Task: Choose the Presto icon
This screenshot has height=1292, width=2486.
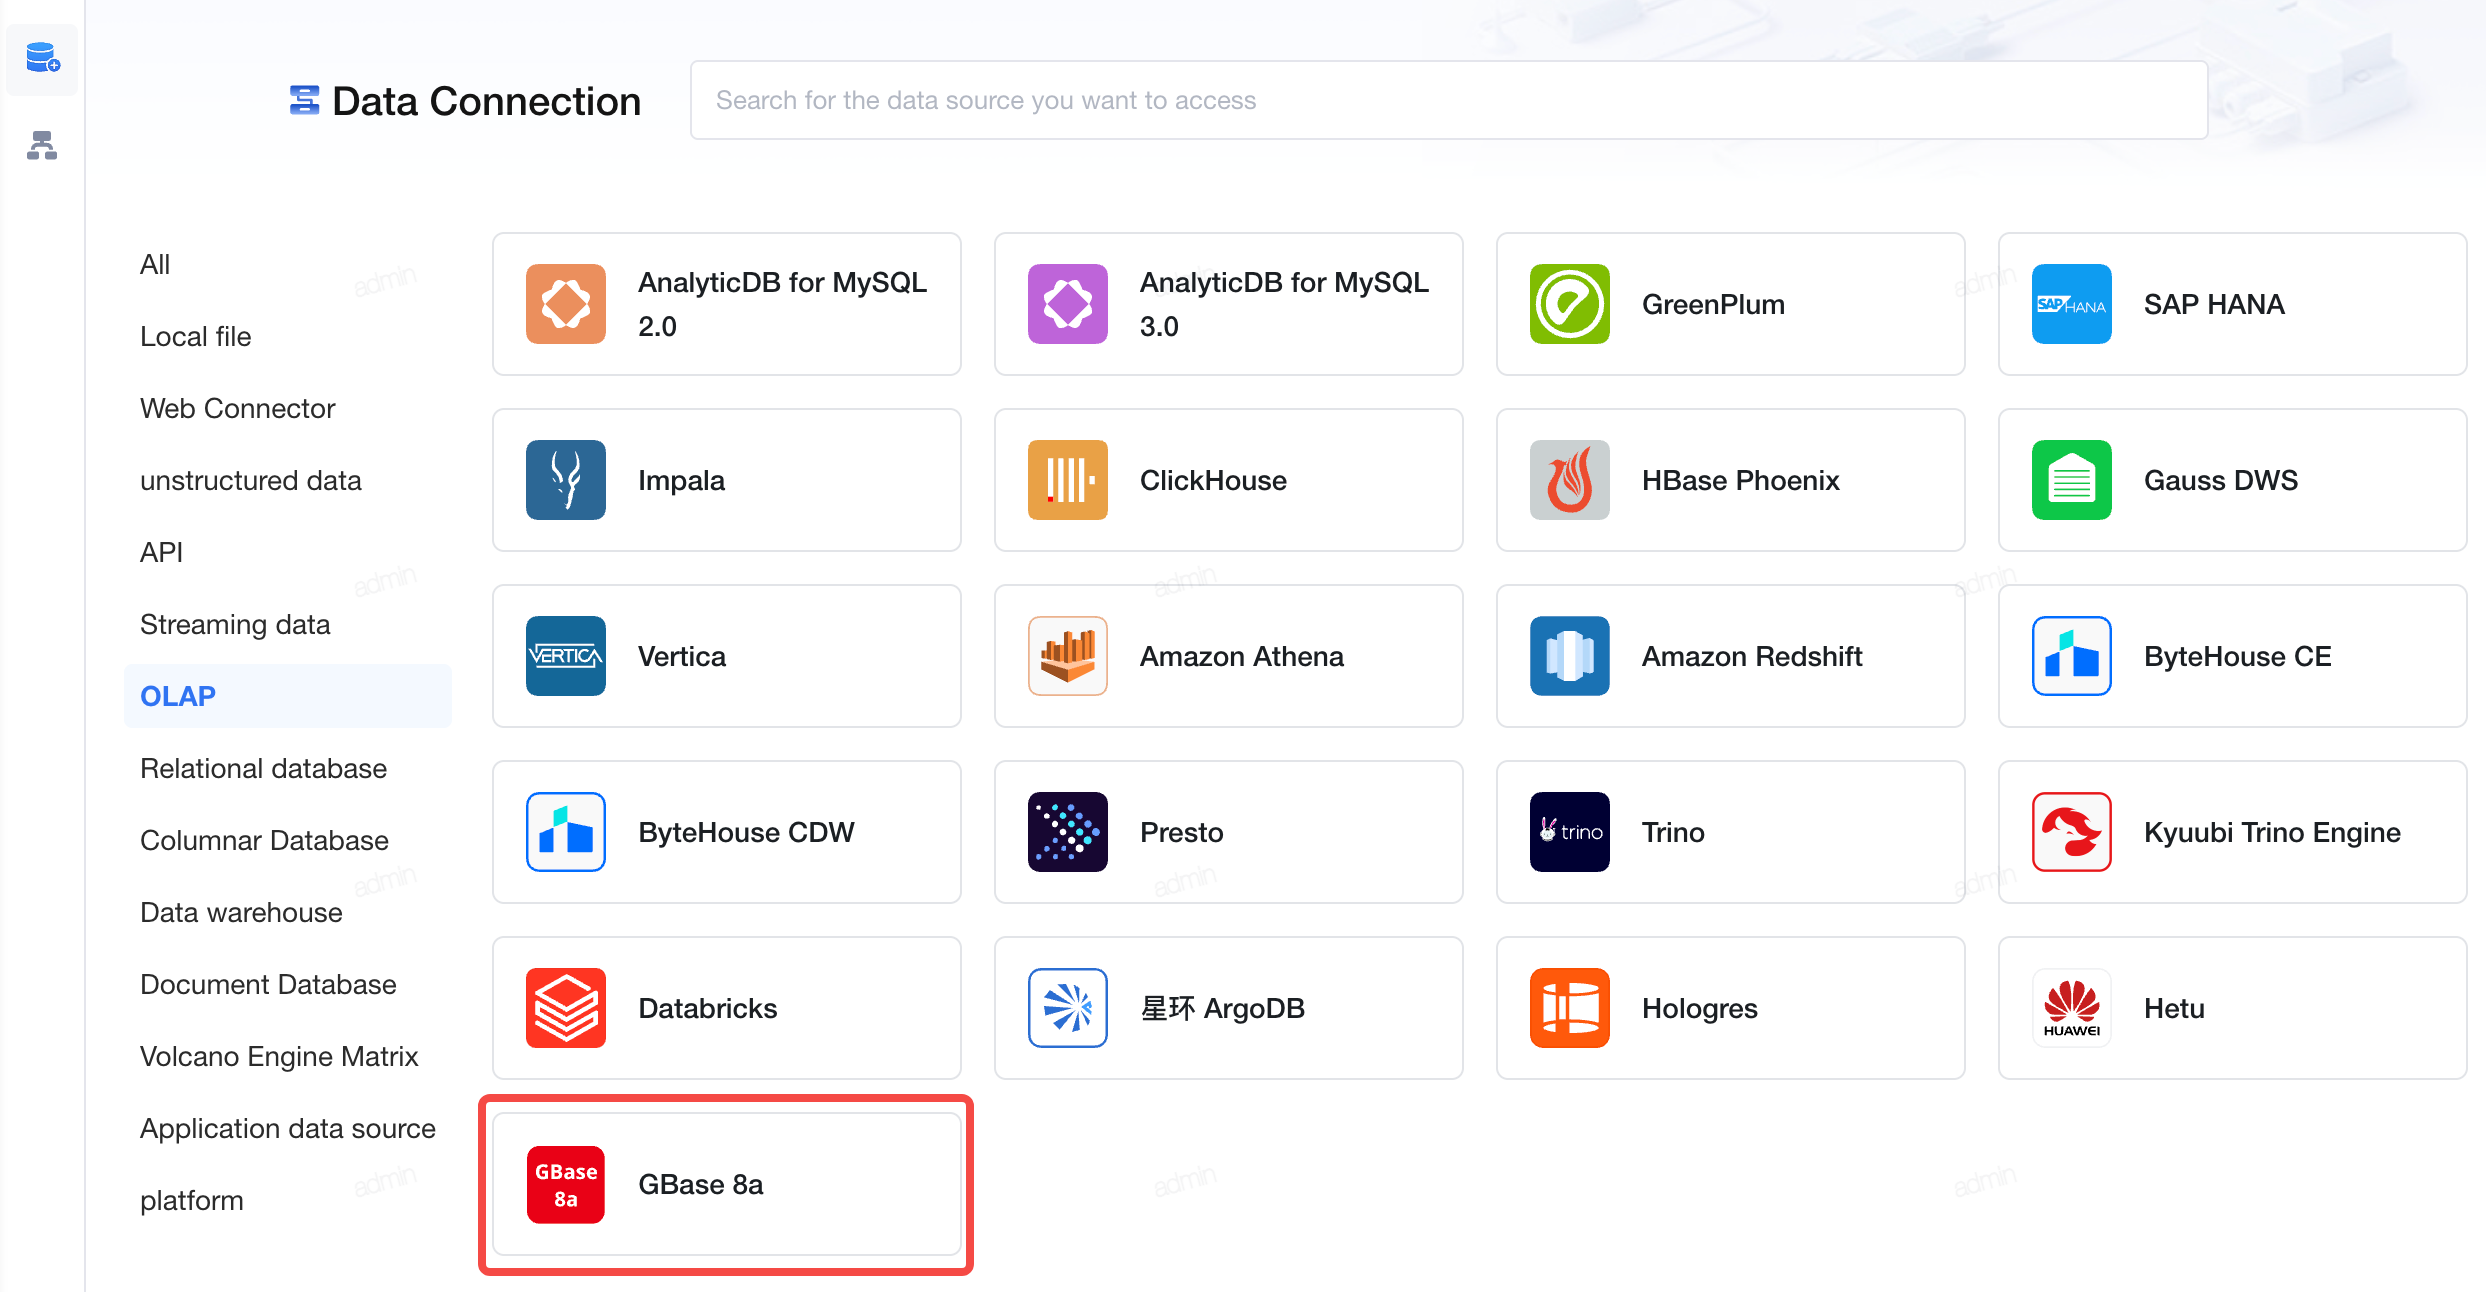Action: point(1067,832)
